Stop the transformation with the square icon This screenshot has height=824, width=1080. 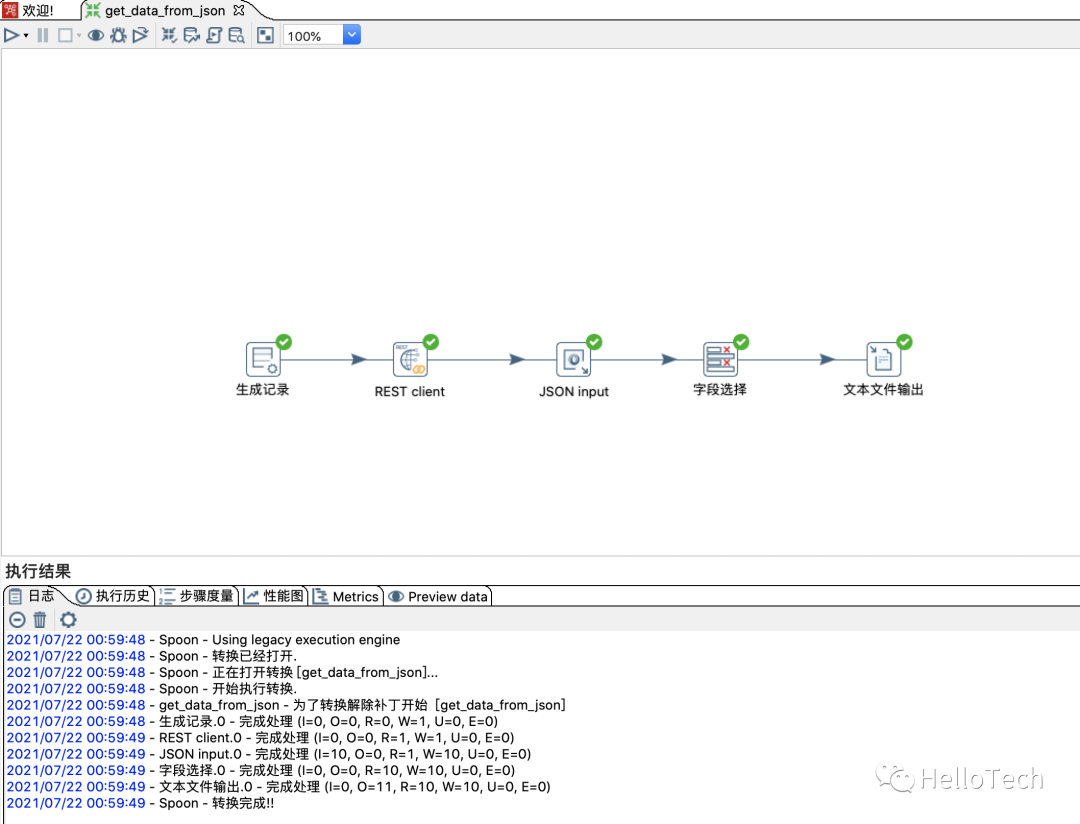pos(65,35)
